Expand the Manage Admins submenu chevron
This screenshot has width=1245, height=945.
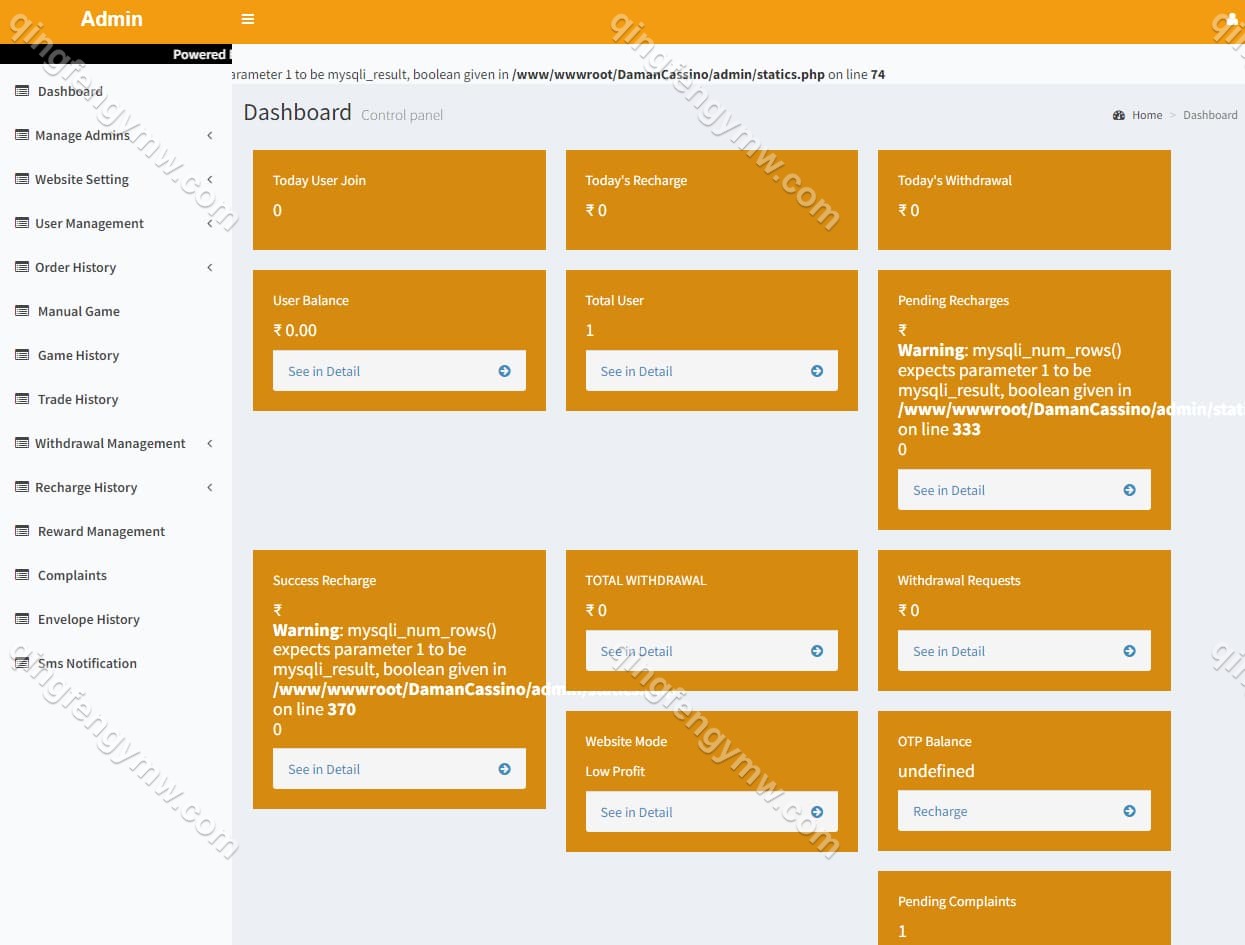210,135
